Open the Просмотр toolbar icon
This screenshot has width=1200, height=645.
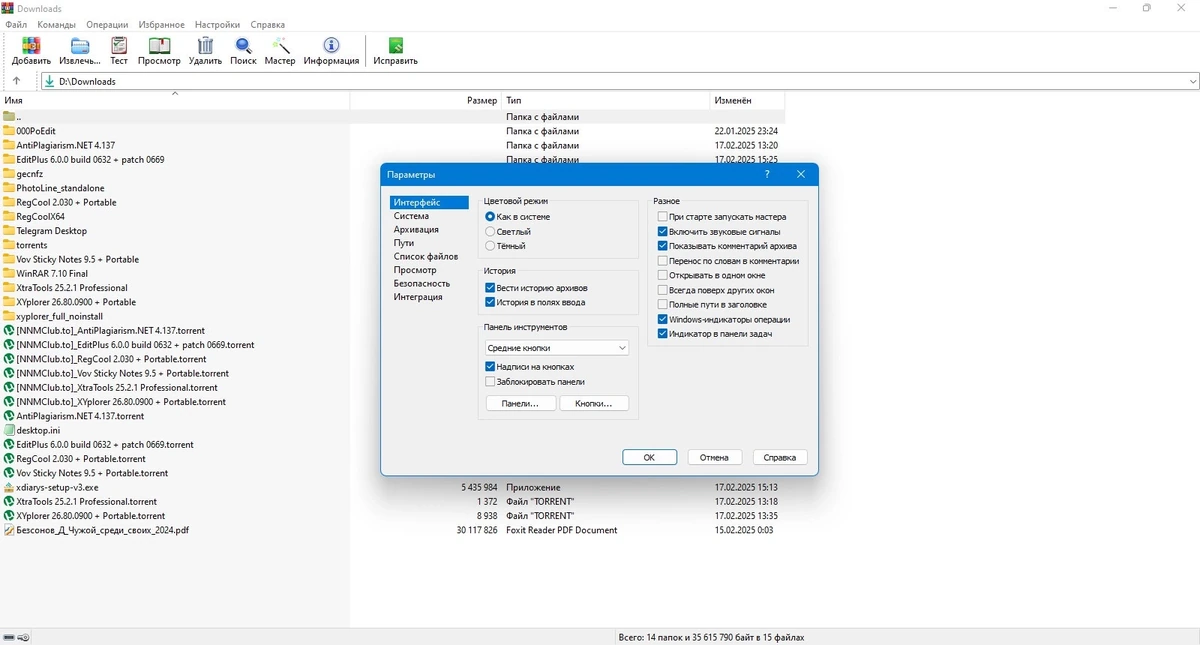coord(159,46)
